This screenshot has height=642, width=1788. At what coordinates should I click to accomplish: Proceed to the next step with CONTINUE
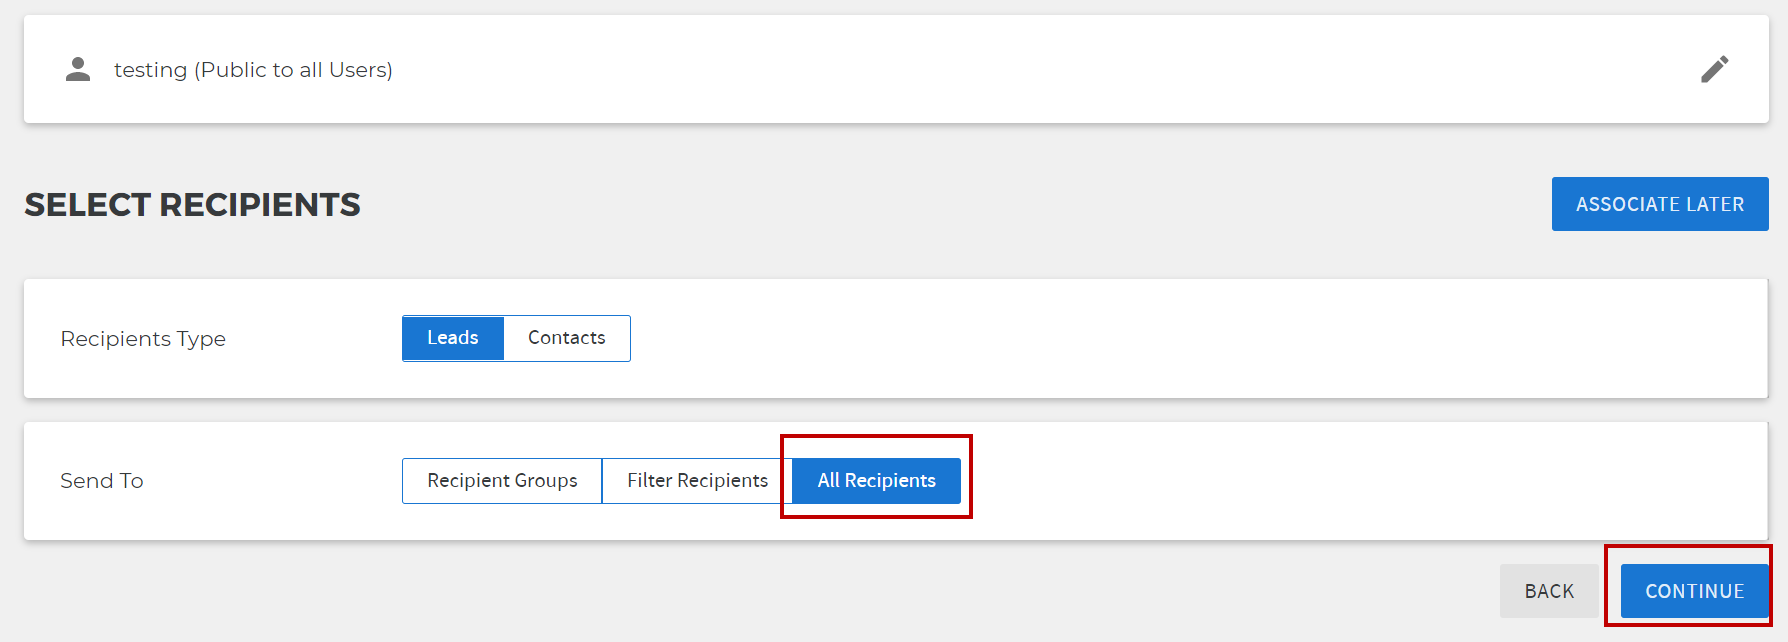coord(1694,591)
